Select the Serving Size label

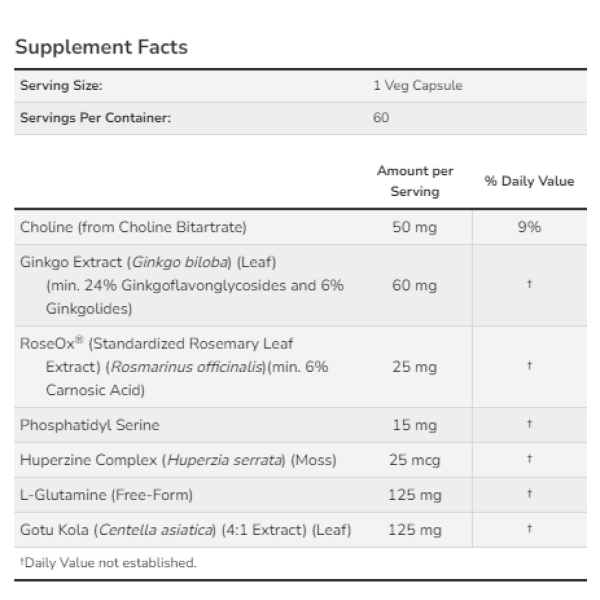pyautogui.click(x=61, y=85)
